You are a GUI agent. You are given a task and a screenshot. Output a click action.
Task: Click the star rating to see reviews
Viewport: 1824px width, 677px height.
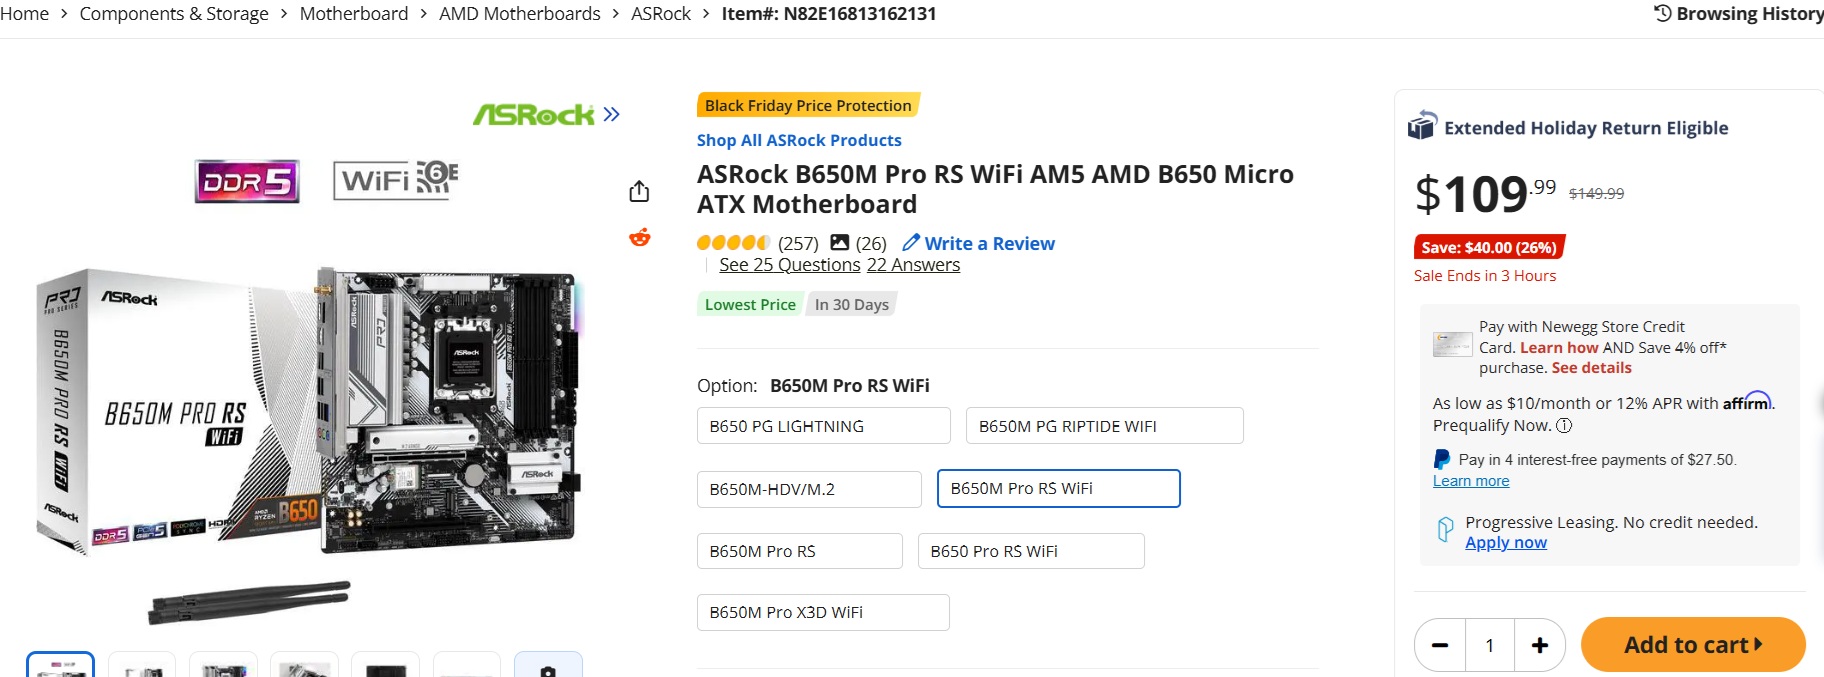(x=732, y=243)
